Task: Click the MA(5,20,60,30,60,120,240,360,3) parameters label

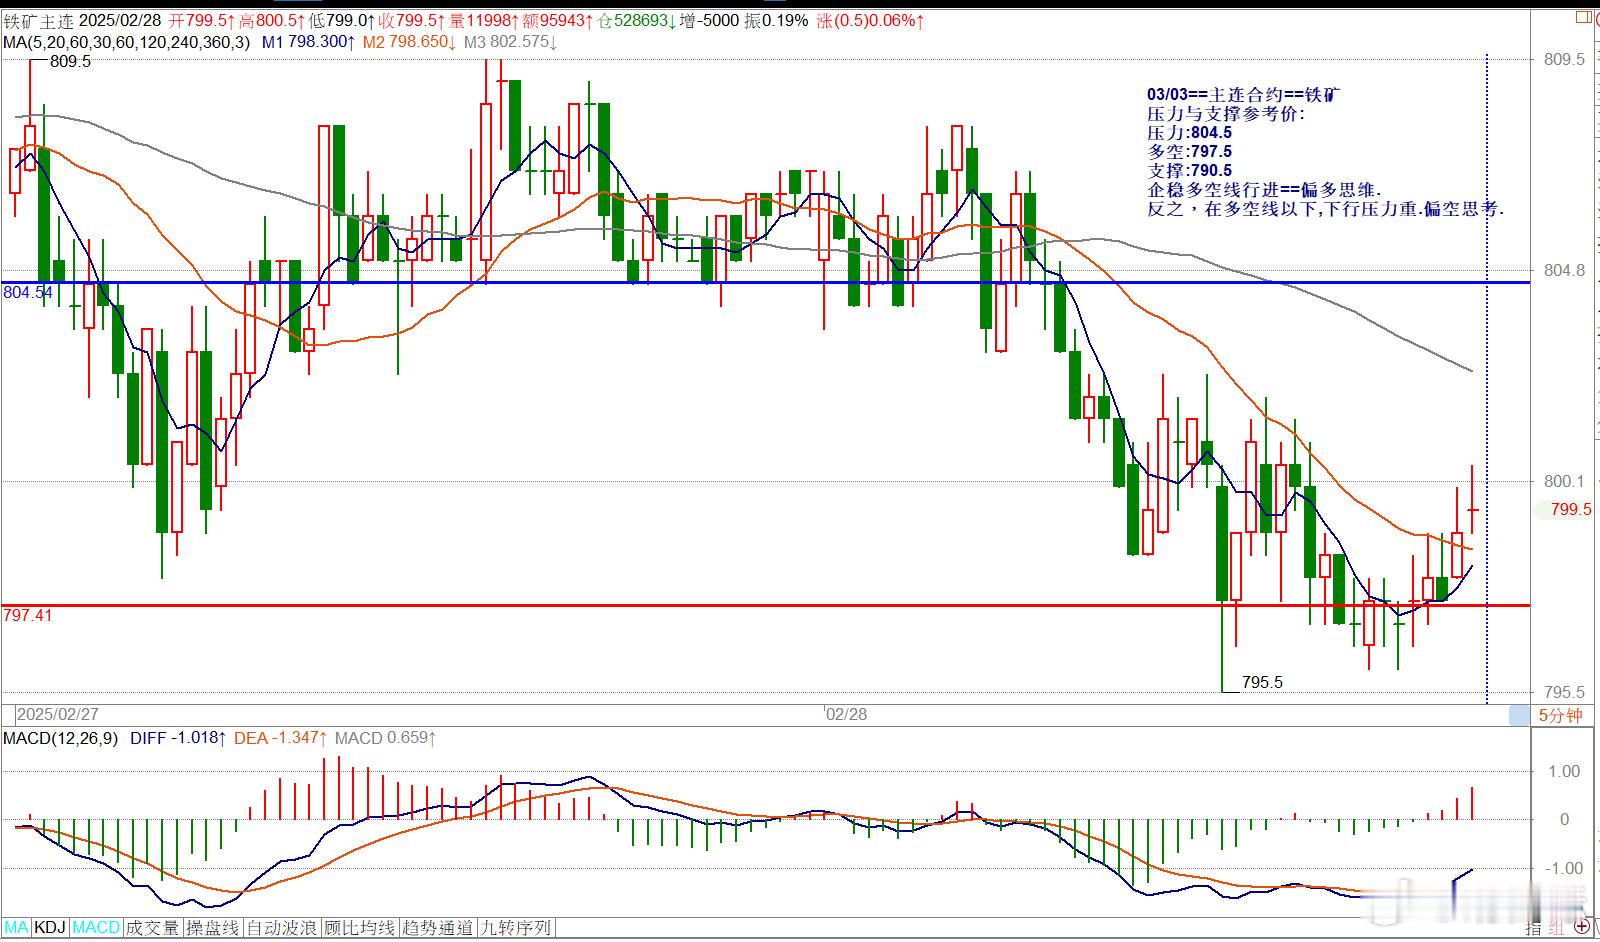Action: pos(126,42)
